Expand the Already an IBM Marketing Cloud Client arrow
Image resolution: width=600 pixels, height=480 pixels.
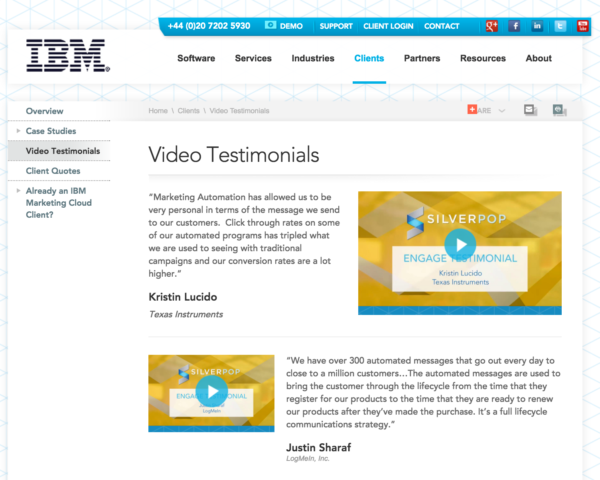[18, 191]
